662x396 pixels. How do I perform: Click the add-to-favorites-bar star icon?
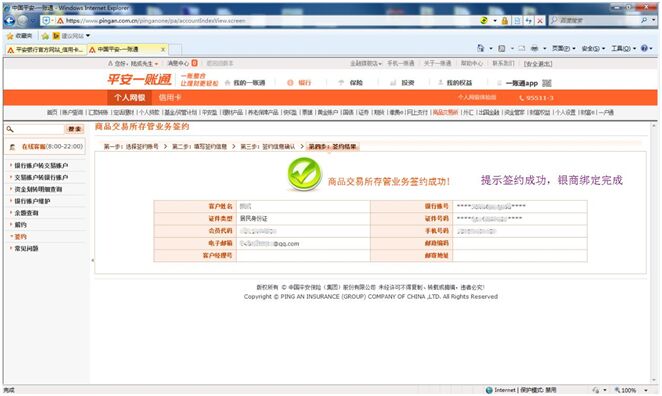point(45,36)
